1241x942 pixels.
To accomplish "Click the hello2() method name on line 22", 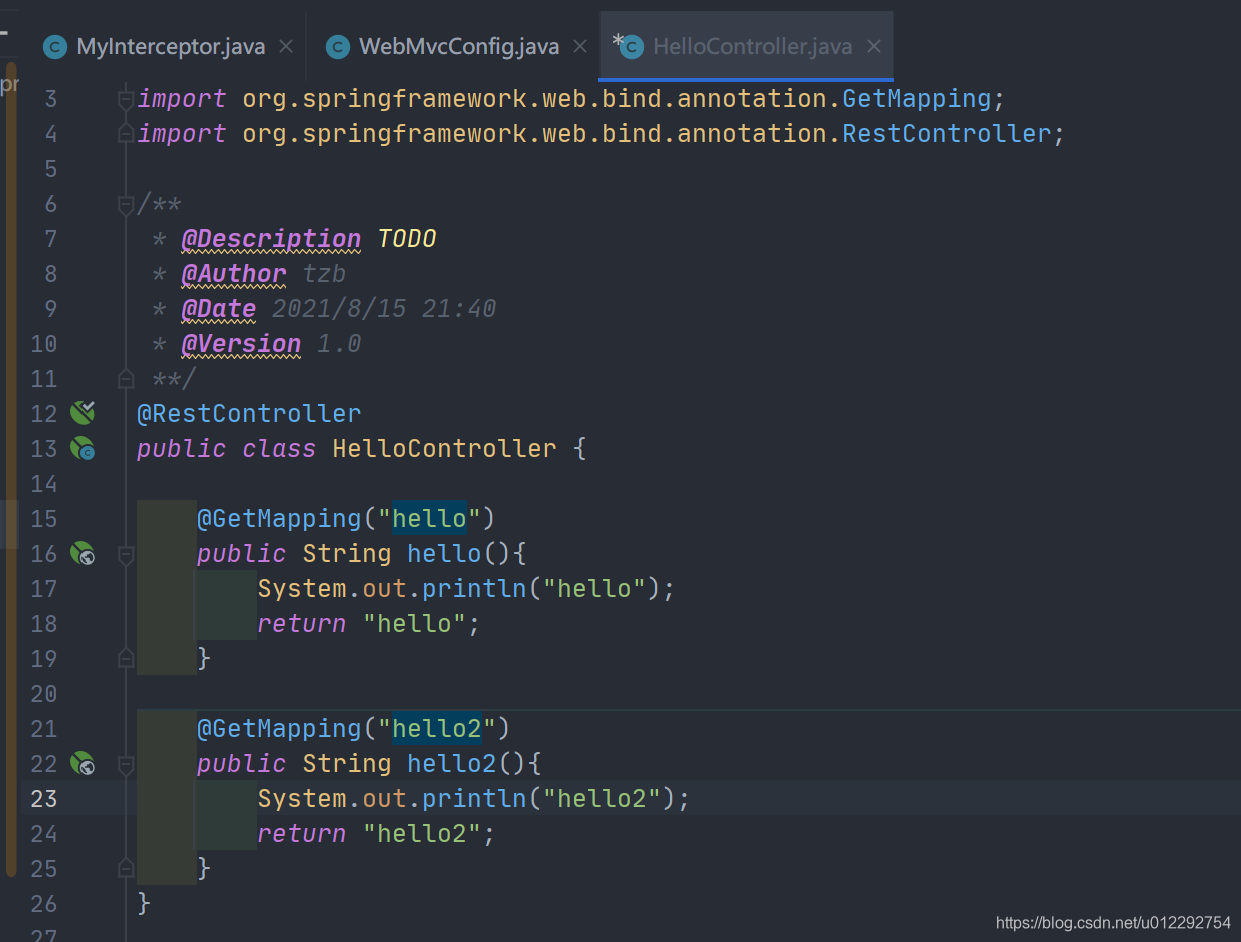I will (452, 763).
